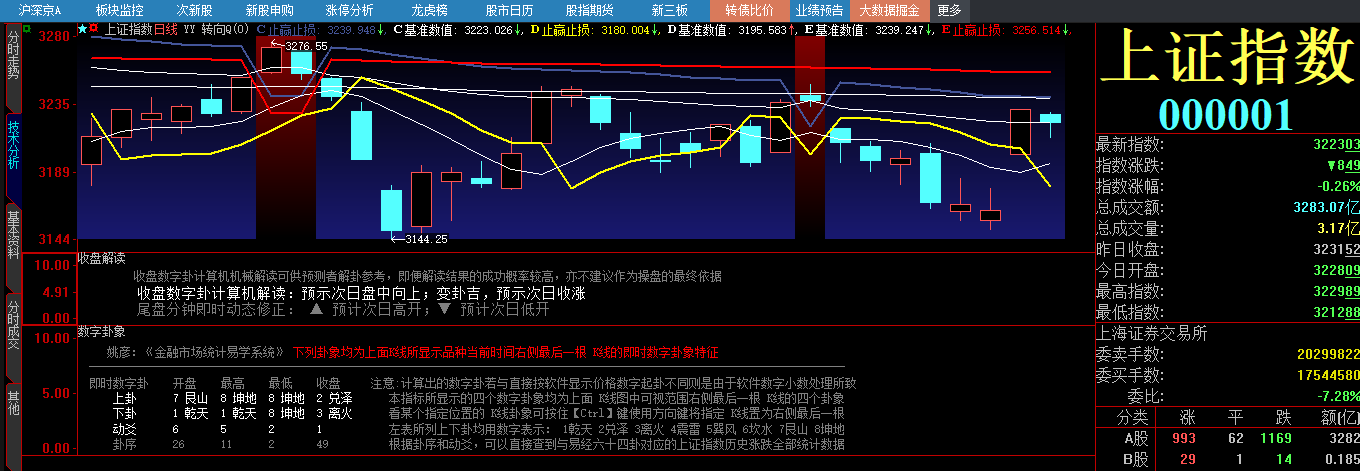This screenshot has width=1360, height=471.
Task: Switch to the 新三板 tab
Action: point(669,10)
